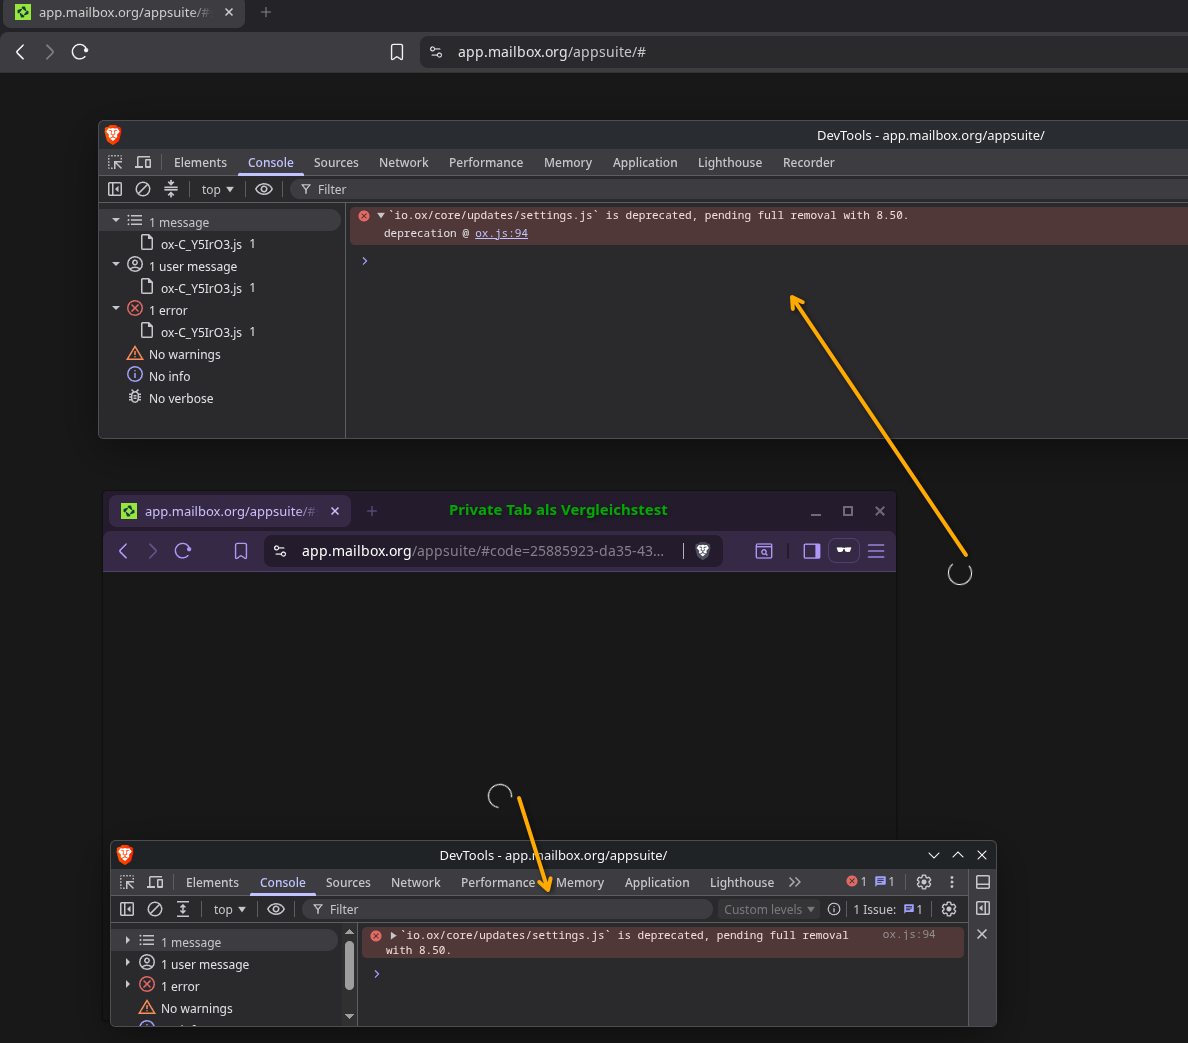
Task: Open the Recorder tab in the upper DevTools window
Action: [x=808, y=162]
